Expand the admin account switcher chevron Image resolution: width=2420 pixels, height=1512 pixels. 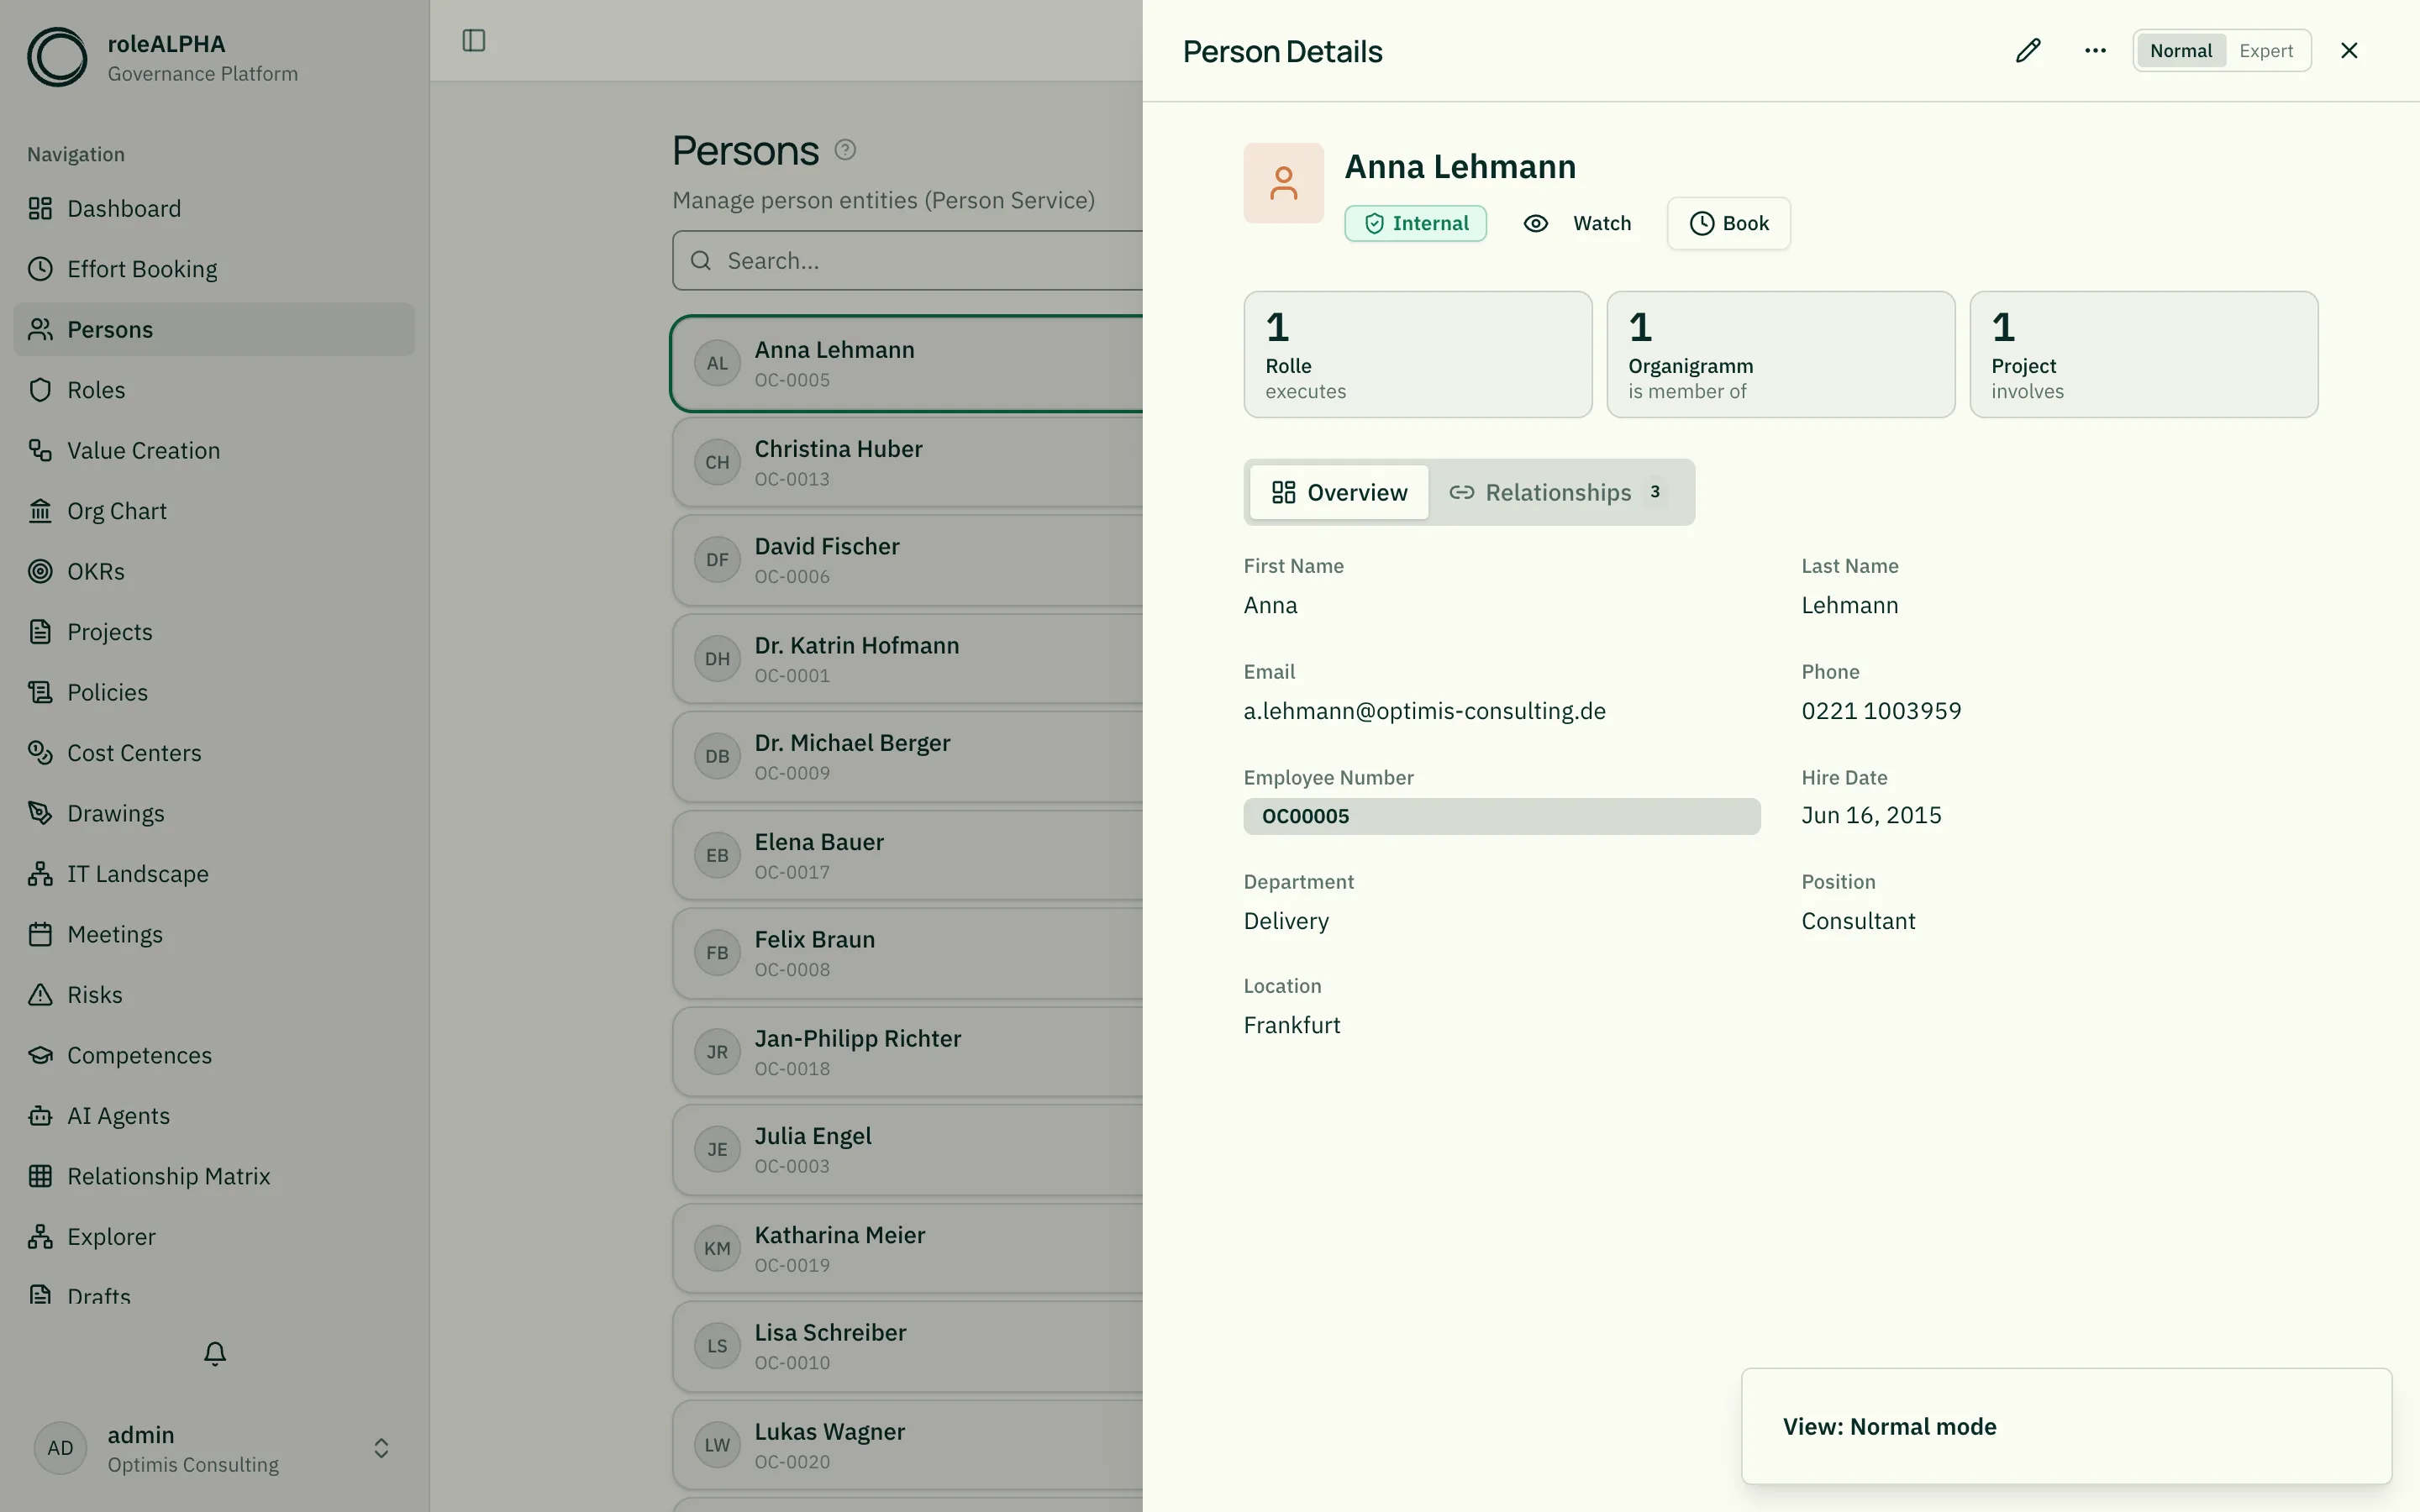tap(381, 1449)
